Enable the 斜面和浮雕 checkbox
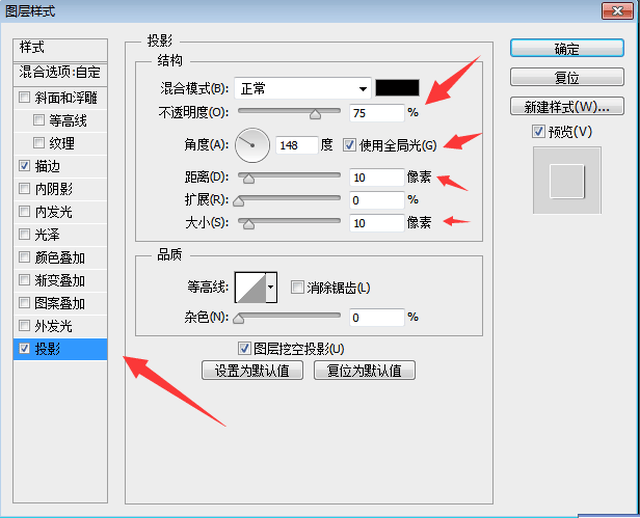The height and width of the screenshot is (518, 640). [24, 97]
